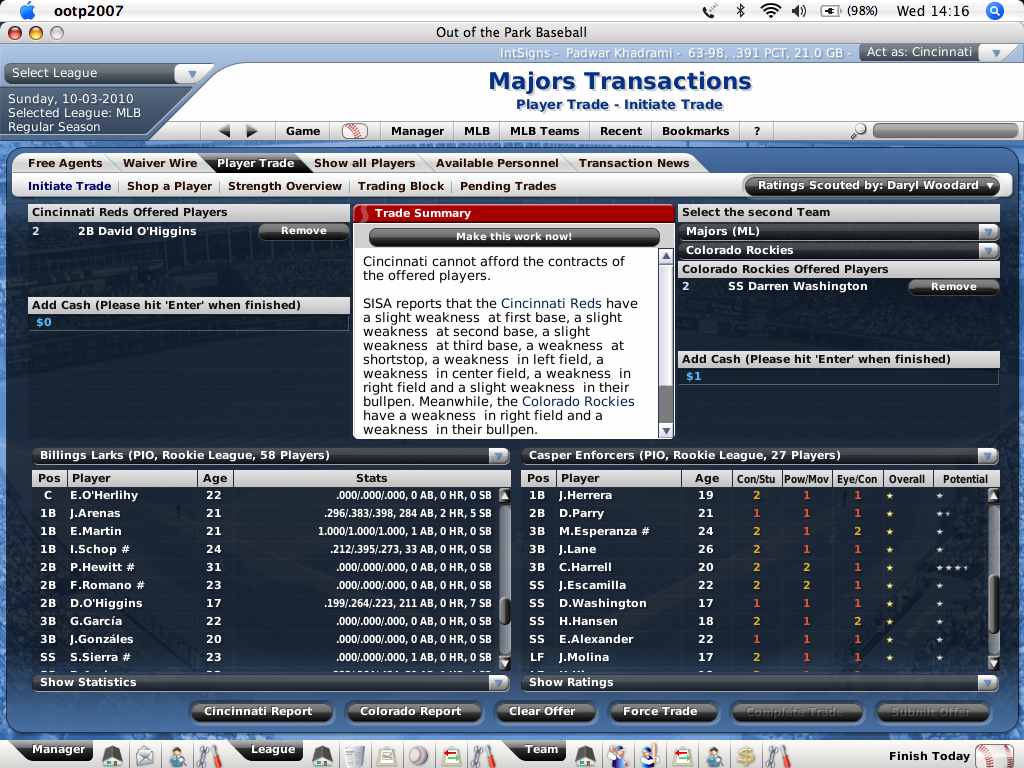The height and width of the screenshot is (768, 1024).
Task: Click the Make this work now! button
Action: 514,237
